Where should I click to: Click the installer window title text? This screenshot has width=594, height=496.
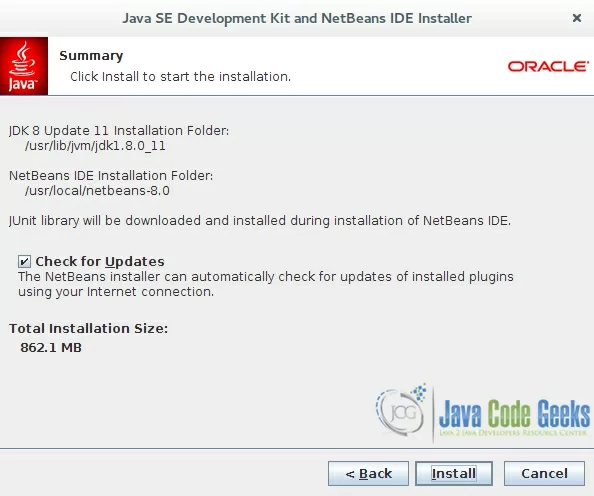[297, 18]
